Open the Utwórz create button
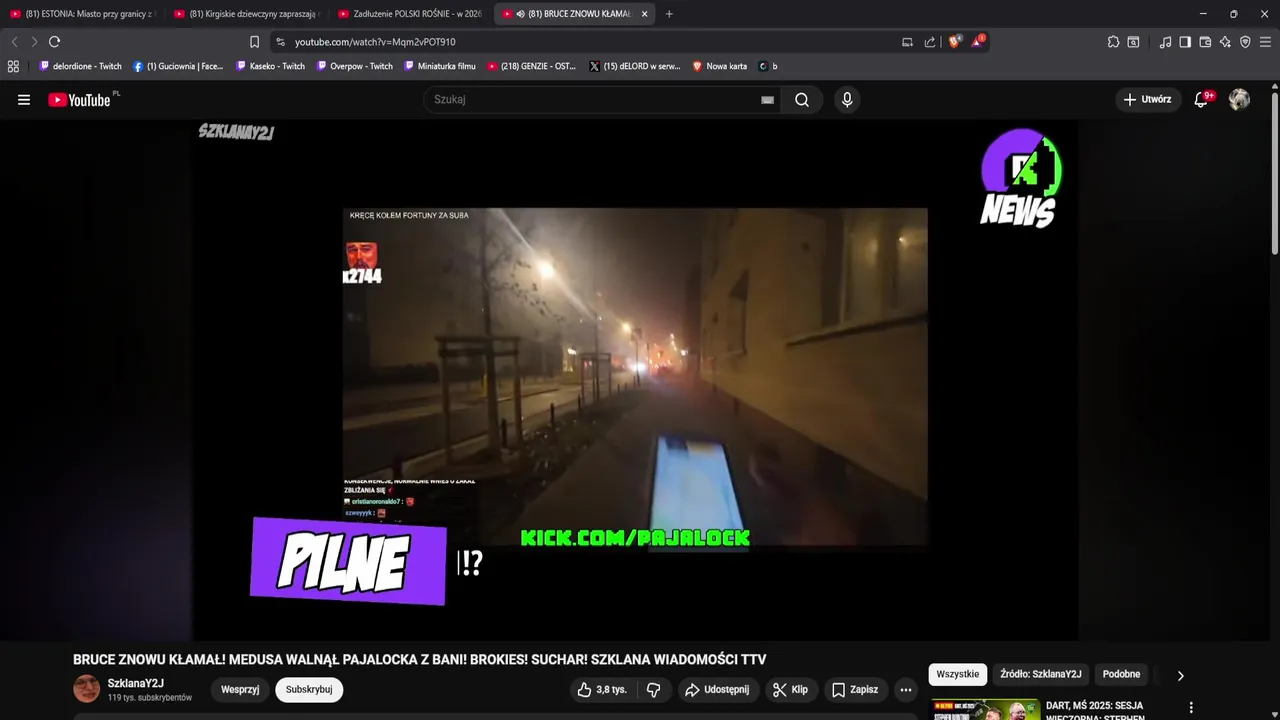 [x=1147, y=100]
